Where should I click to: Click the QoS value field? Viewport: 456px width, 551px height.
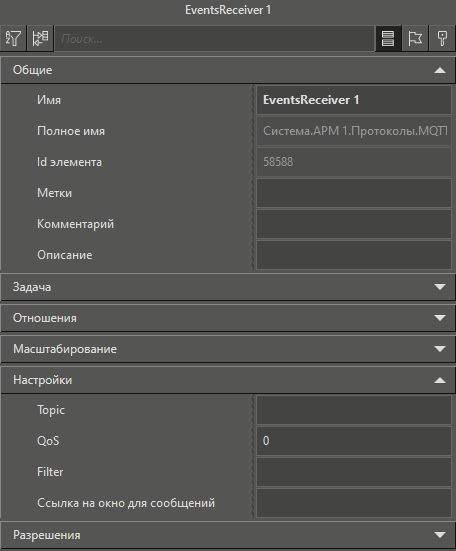point(354,441)
